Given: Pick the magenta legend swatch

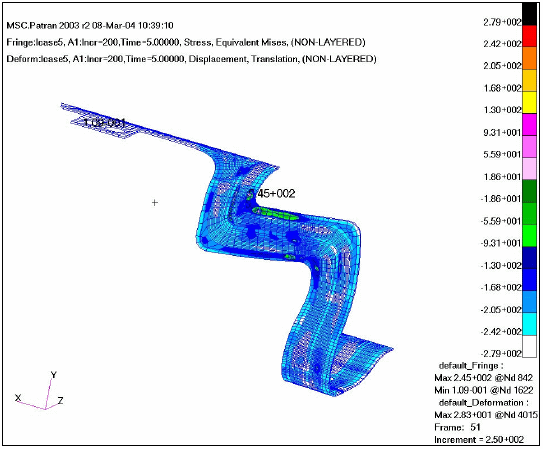Looking at the screenshot, I should (529, 125).
